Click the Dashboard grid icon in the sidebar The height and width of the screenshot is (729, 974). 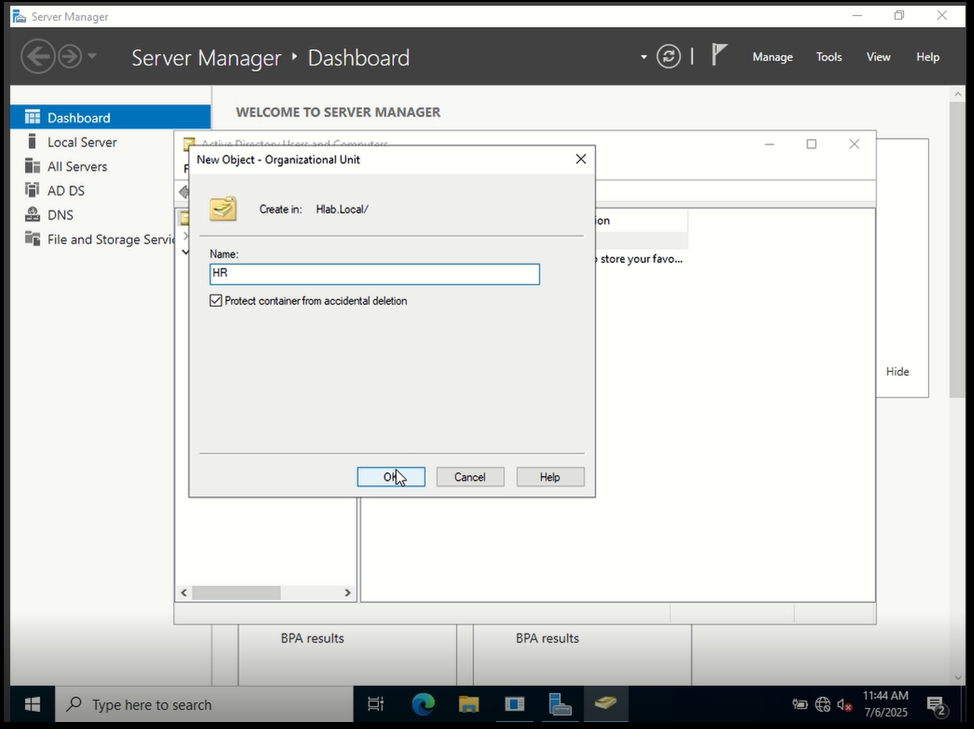tap(32, 117)
